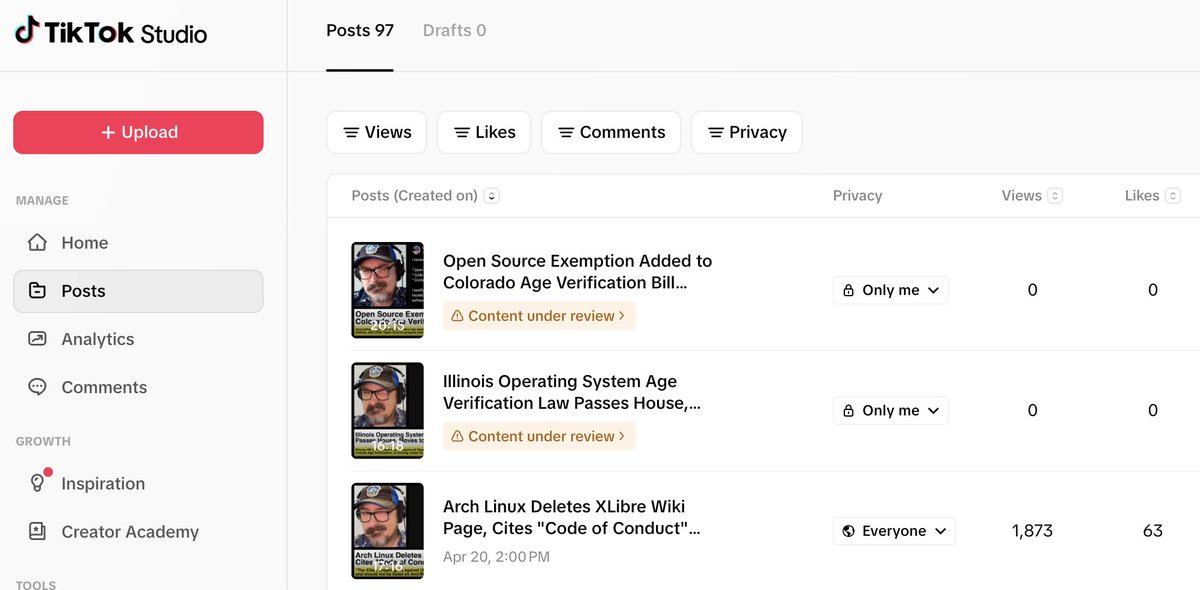The width and height of the screenshot is (1200, 590).
Task: Click the Inspiration lightbulb icon
Action: [37, 484]
